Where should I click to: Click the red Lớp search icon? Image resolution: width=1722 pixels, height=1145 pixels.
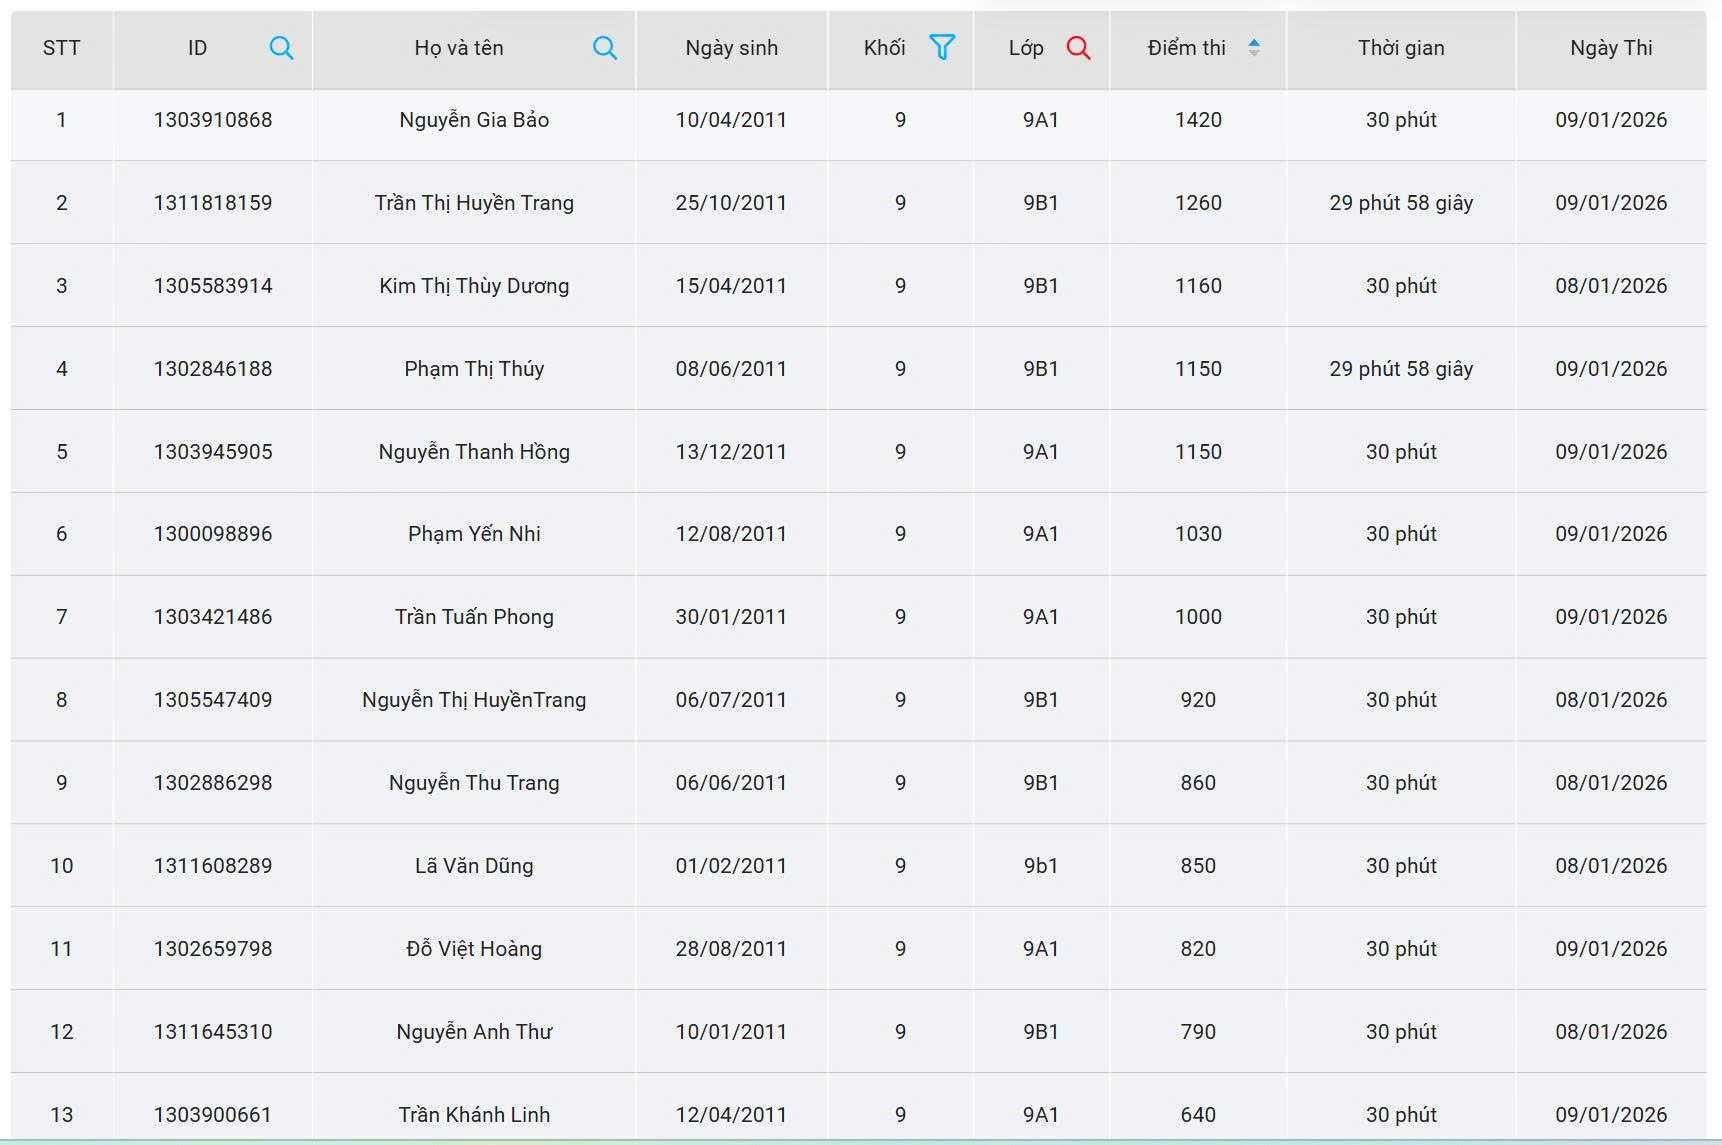1078,48
